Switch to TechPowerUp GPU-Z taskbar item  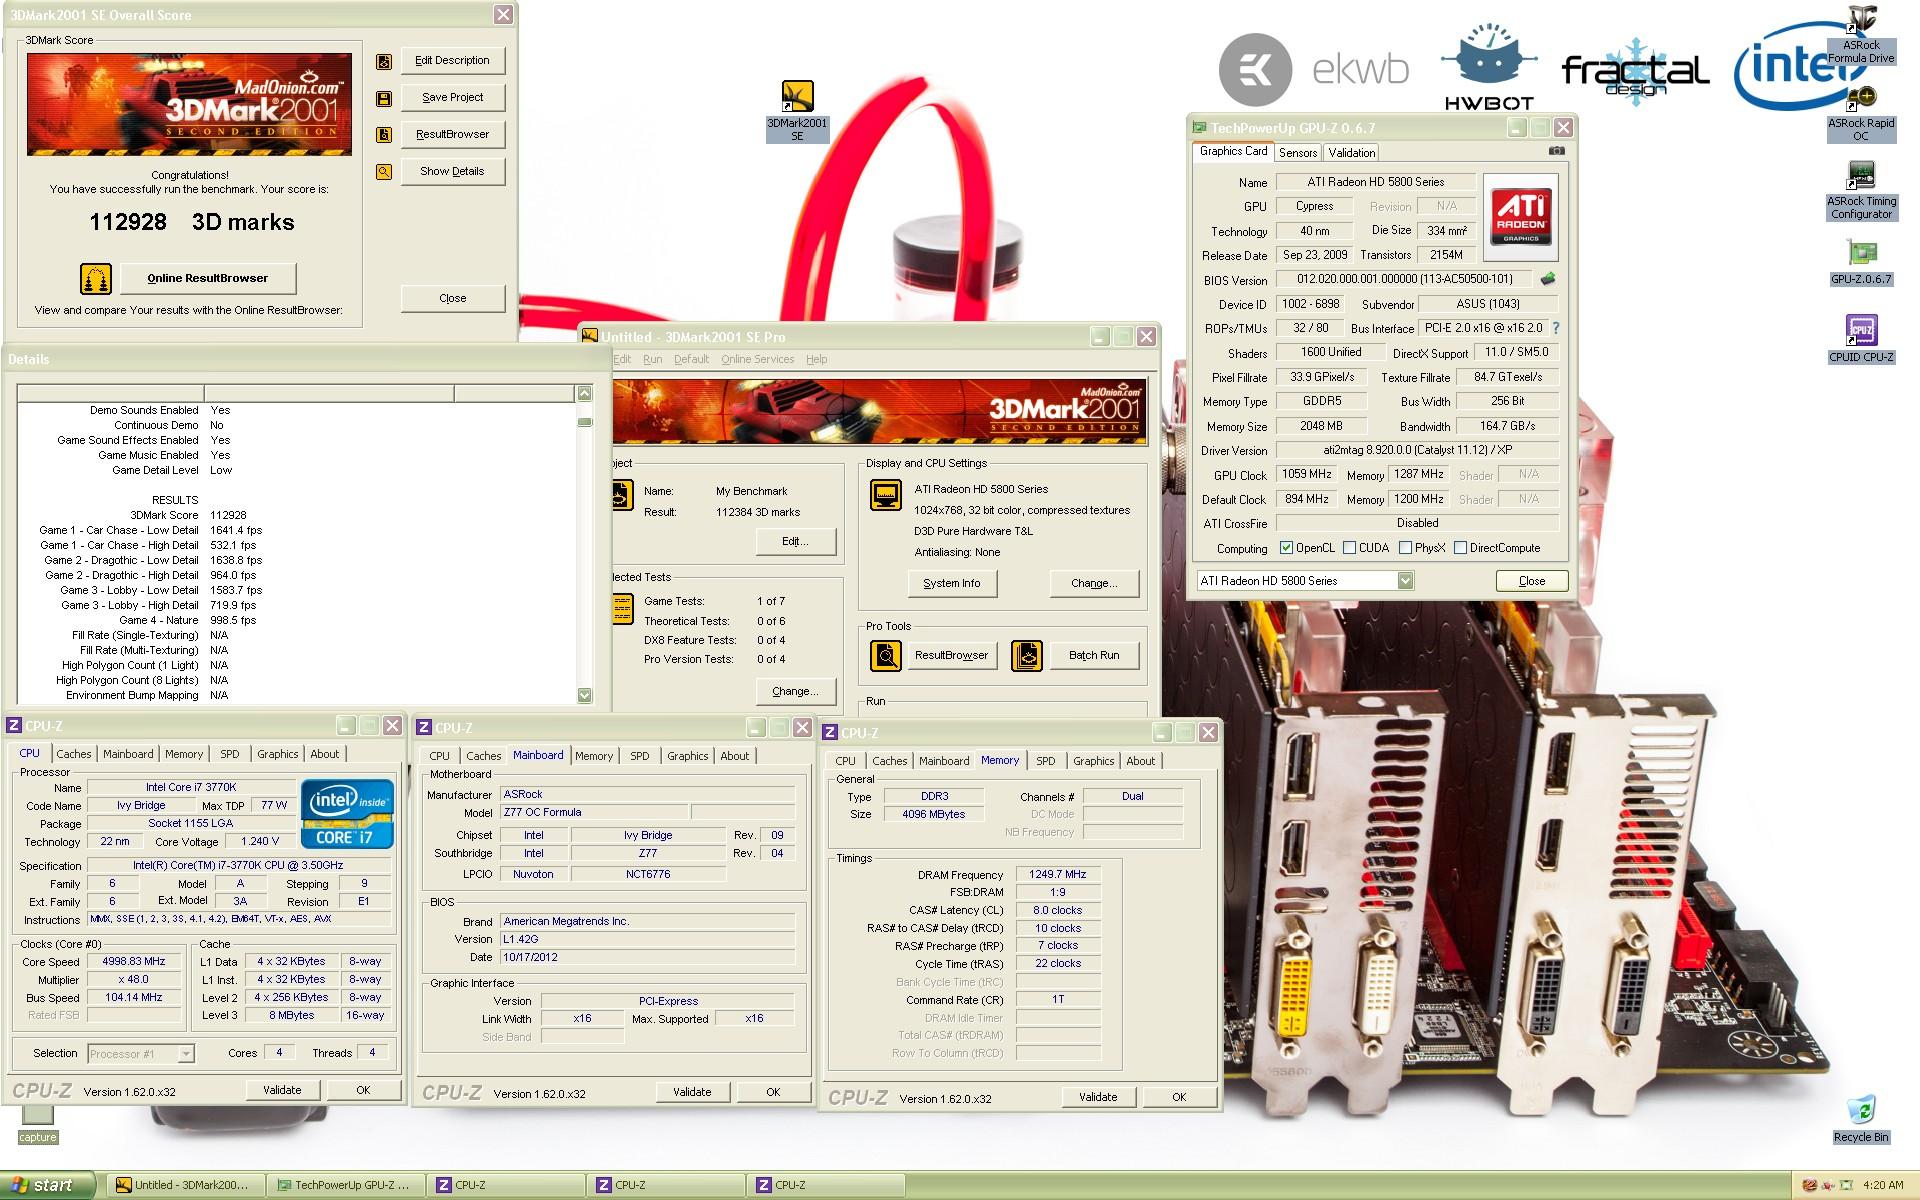tap(346, 1185)
